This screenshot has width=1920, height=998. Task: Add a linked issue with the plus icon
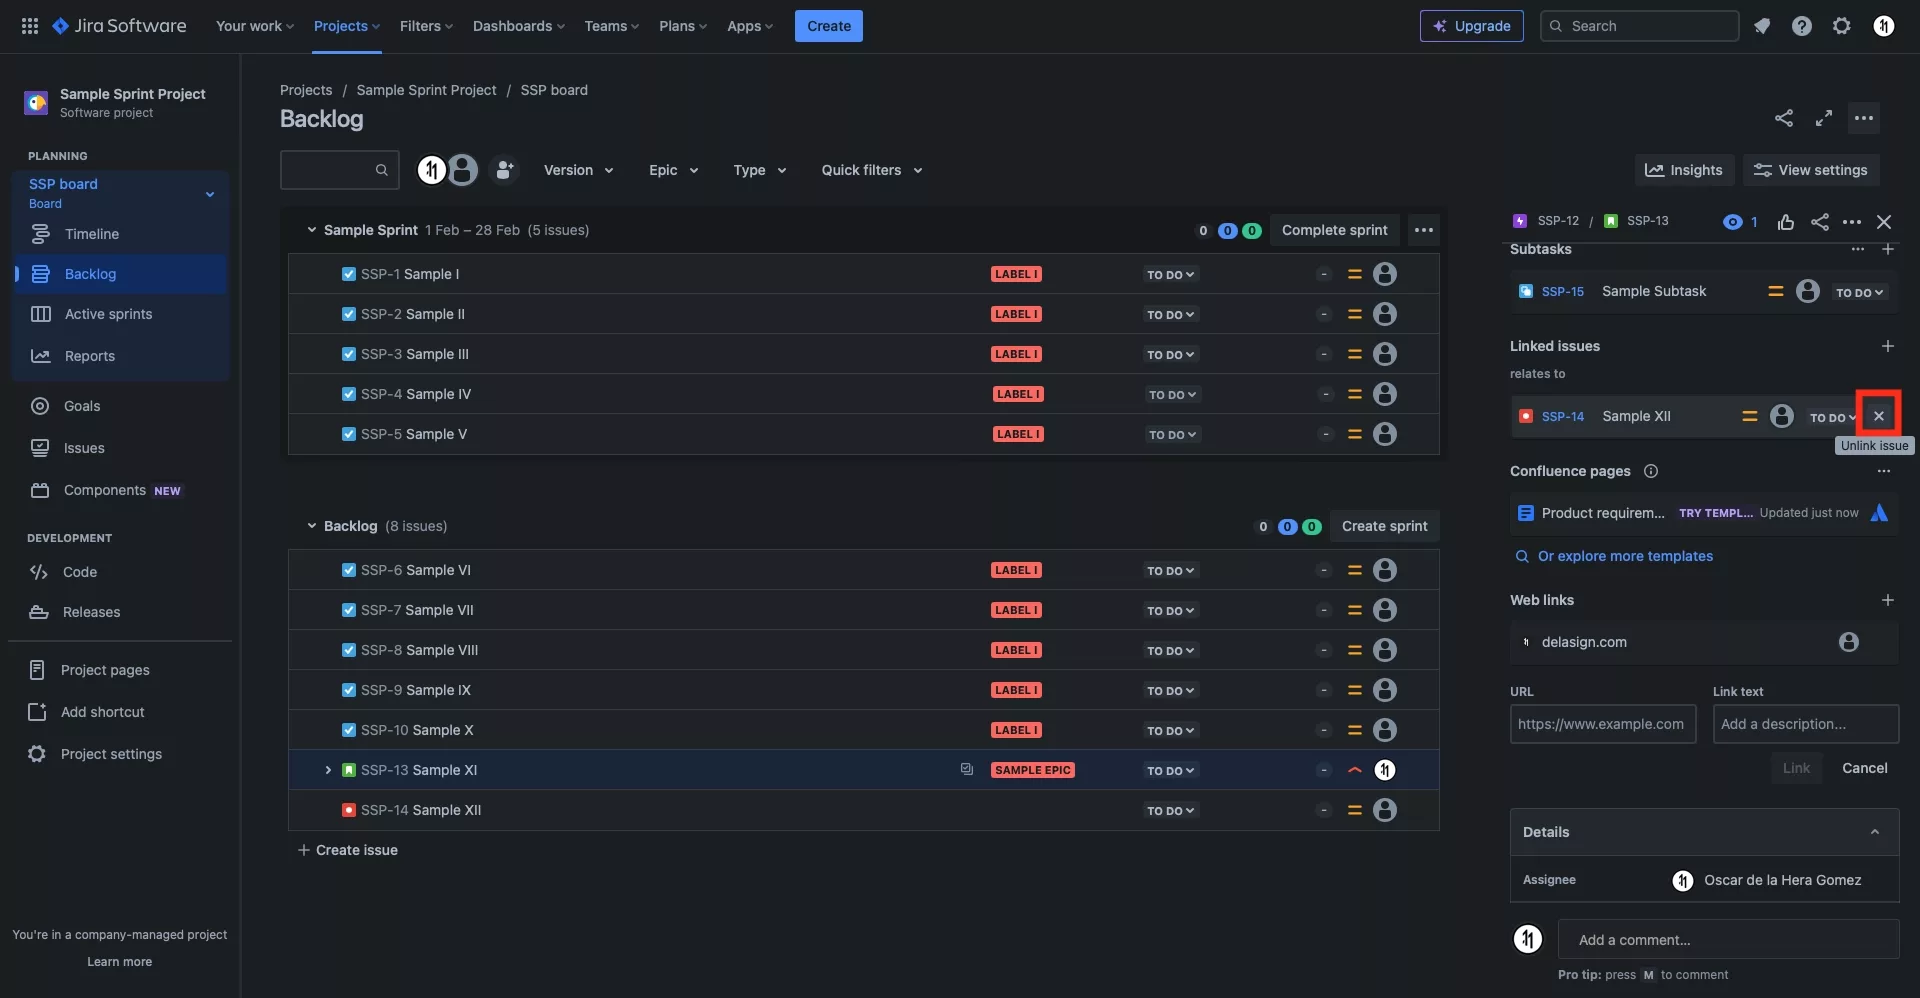[1888, 346]
